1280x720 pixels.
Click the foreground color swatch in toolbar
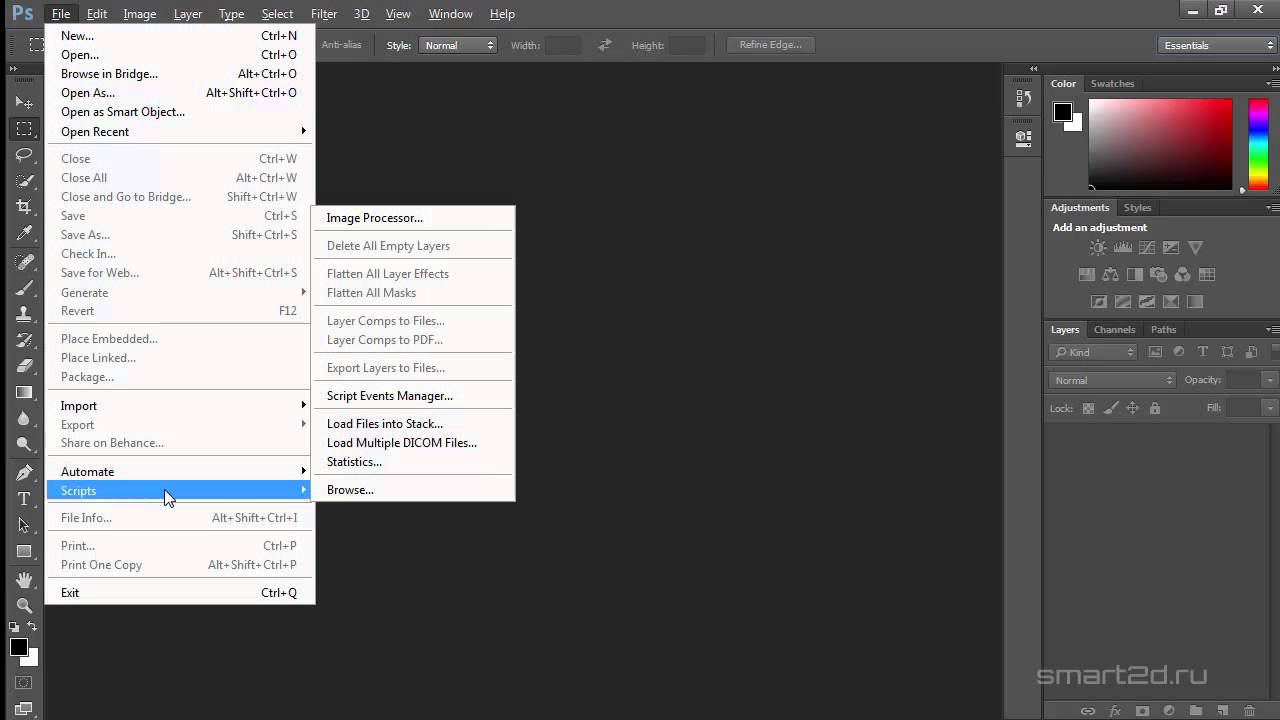coord(19,648)
